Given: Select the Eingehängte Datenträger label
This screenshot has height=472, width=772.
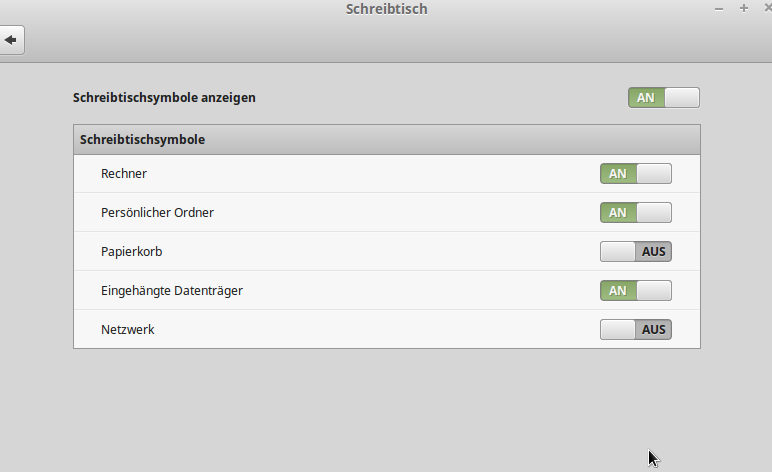Looking at the screenshot, I should point(172,290).
